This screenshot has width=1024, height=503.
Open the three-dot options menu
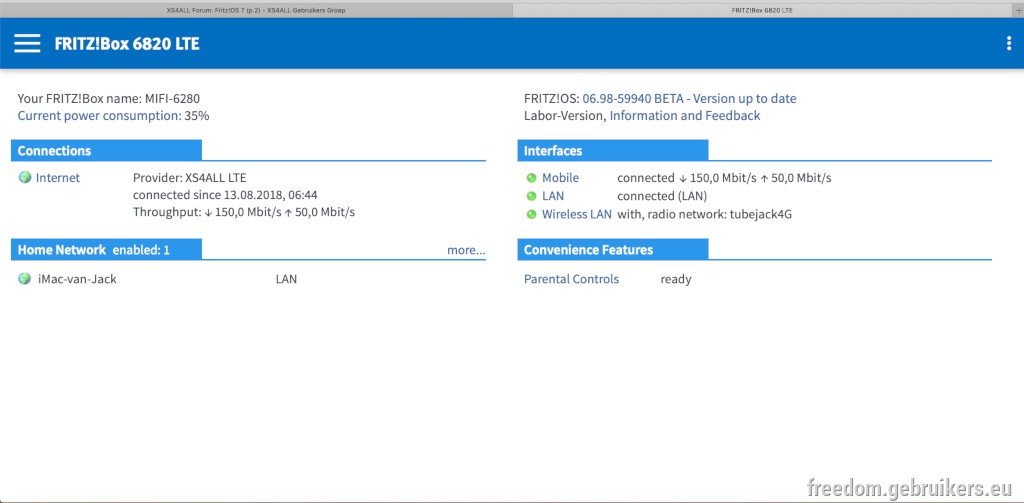1010,44
